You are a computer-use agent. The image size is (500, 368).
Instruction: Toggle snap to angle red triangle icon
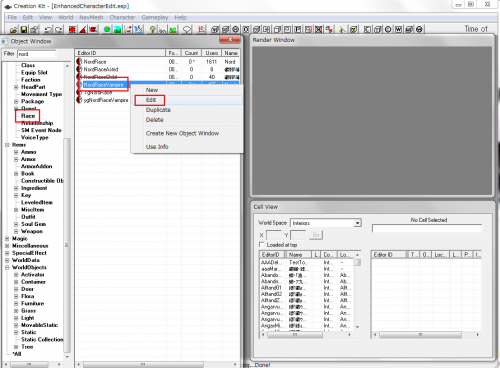[x=82, y=30]
